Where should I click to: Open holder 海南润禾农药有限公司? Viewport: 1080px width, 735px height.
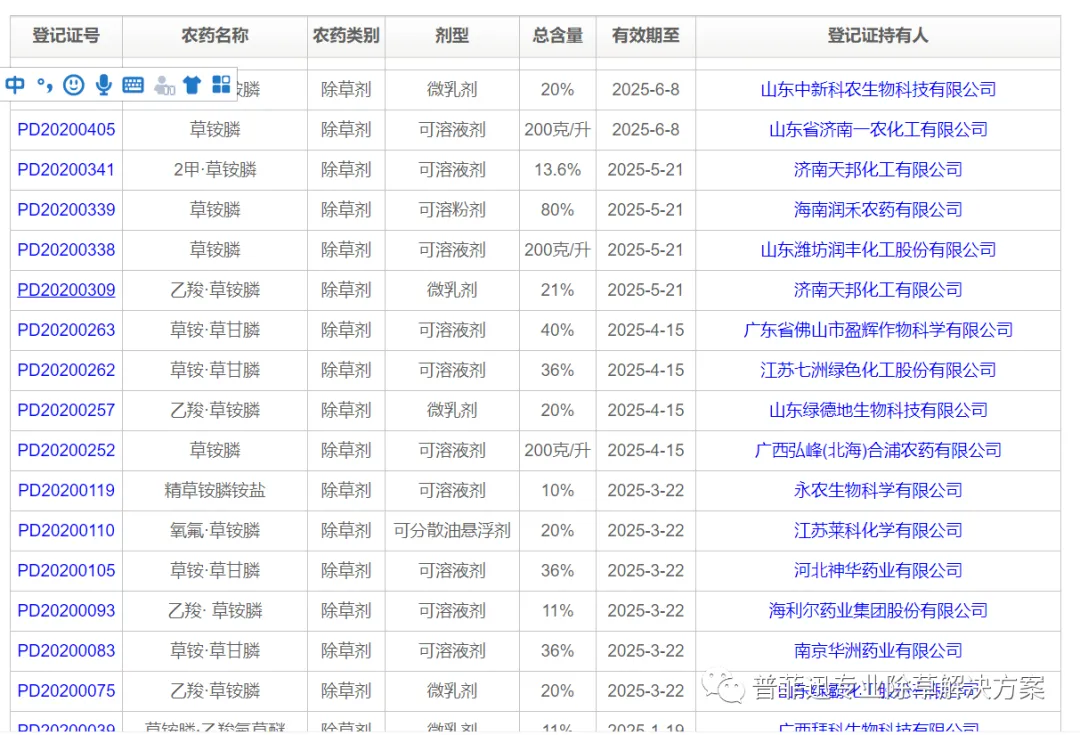878,209
